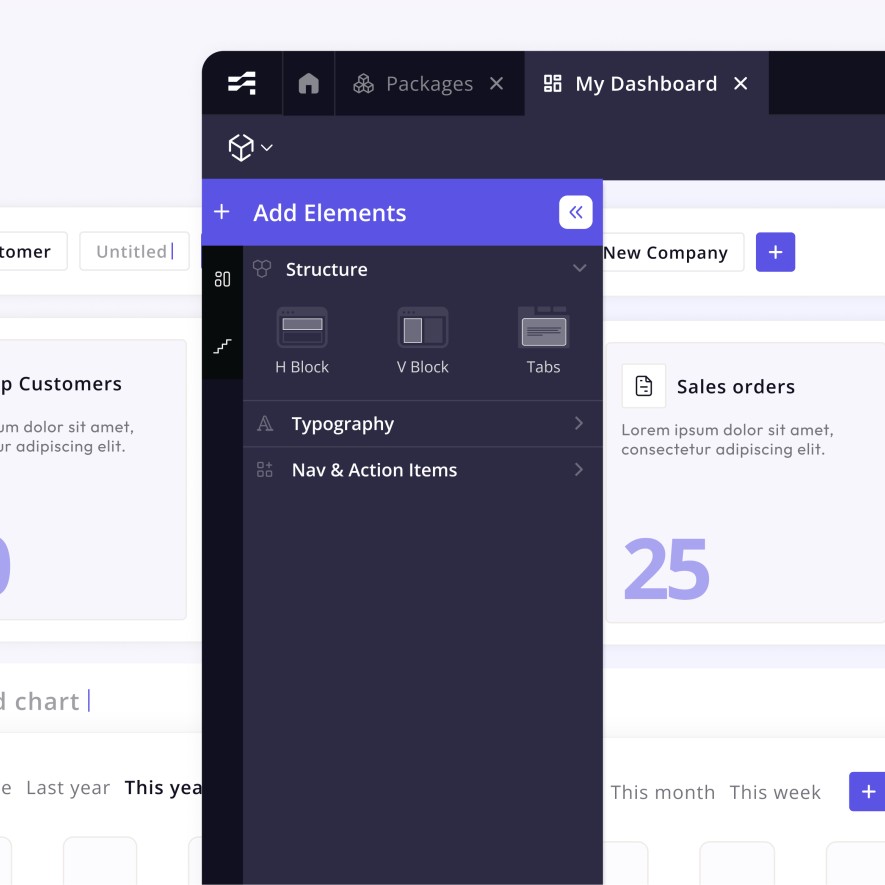This screenshot has width=885, height=885.
Task: Click the plus button next to New Company
Action: click(776, 252)
